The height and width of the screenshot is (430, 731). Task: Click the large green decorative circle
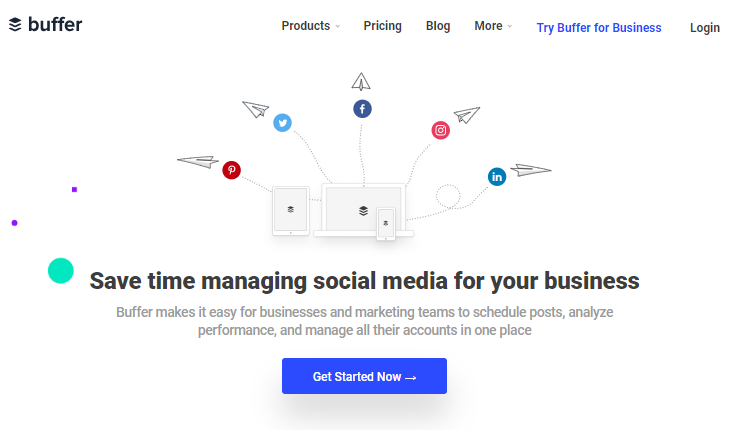pos(61,270)
